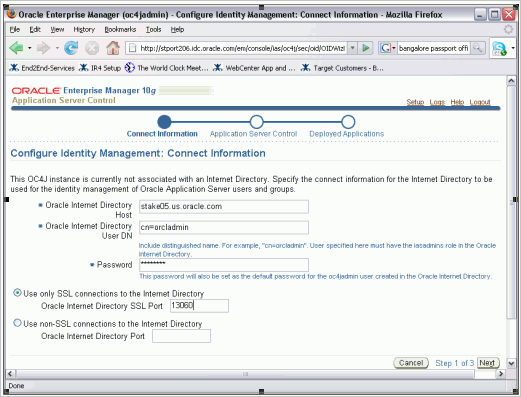Screen dimensions: 521x397
Task: Expand the address bar URL dropdown
Action: pos(352,48)
